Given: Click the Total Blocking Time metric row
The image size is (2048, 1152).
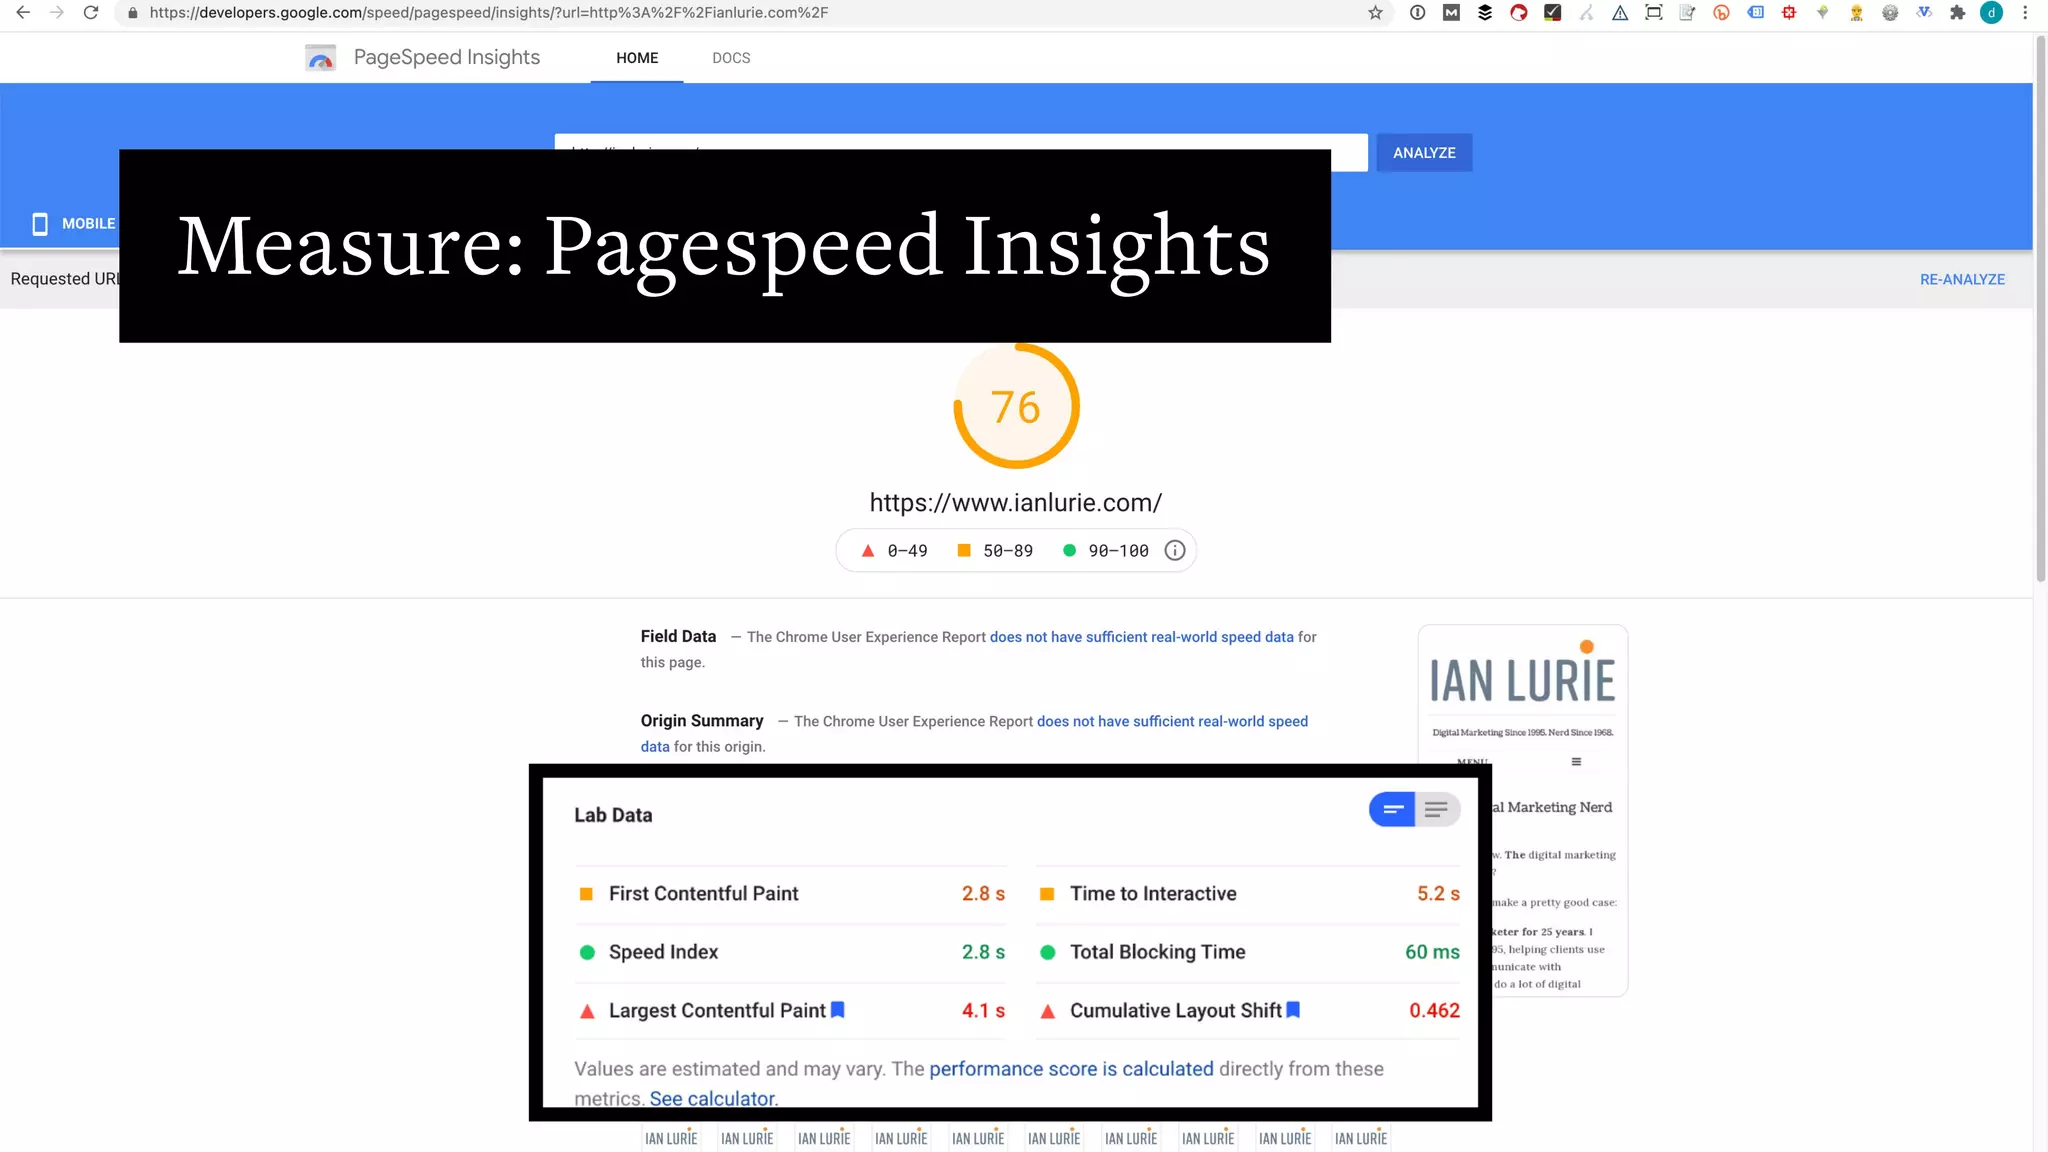Looking at the screenshot, I should click(x=1248, y=952).
